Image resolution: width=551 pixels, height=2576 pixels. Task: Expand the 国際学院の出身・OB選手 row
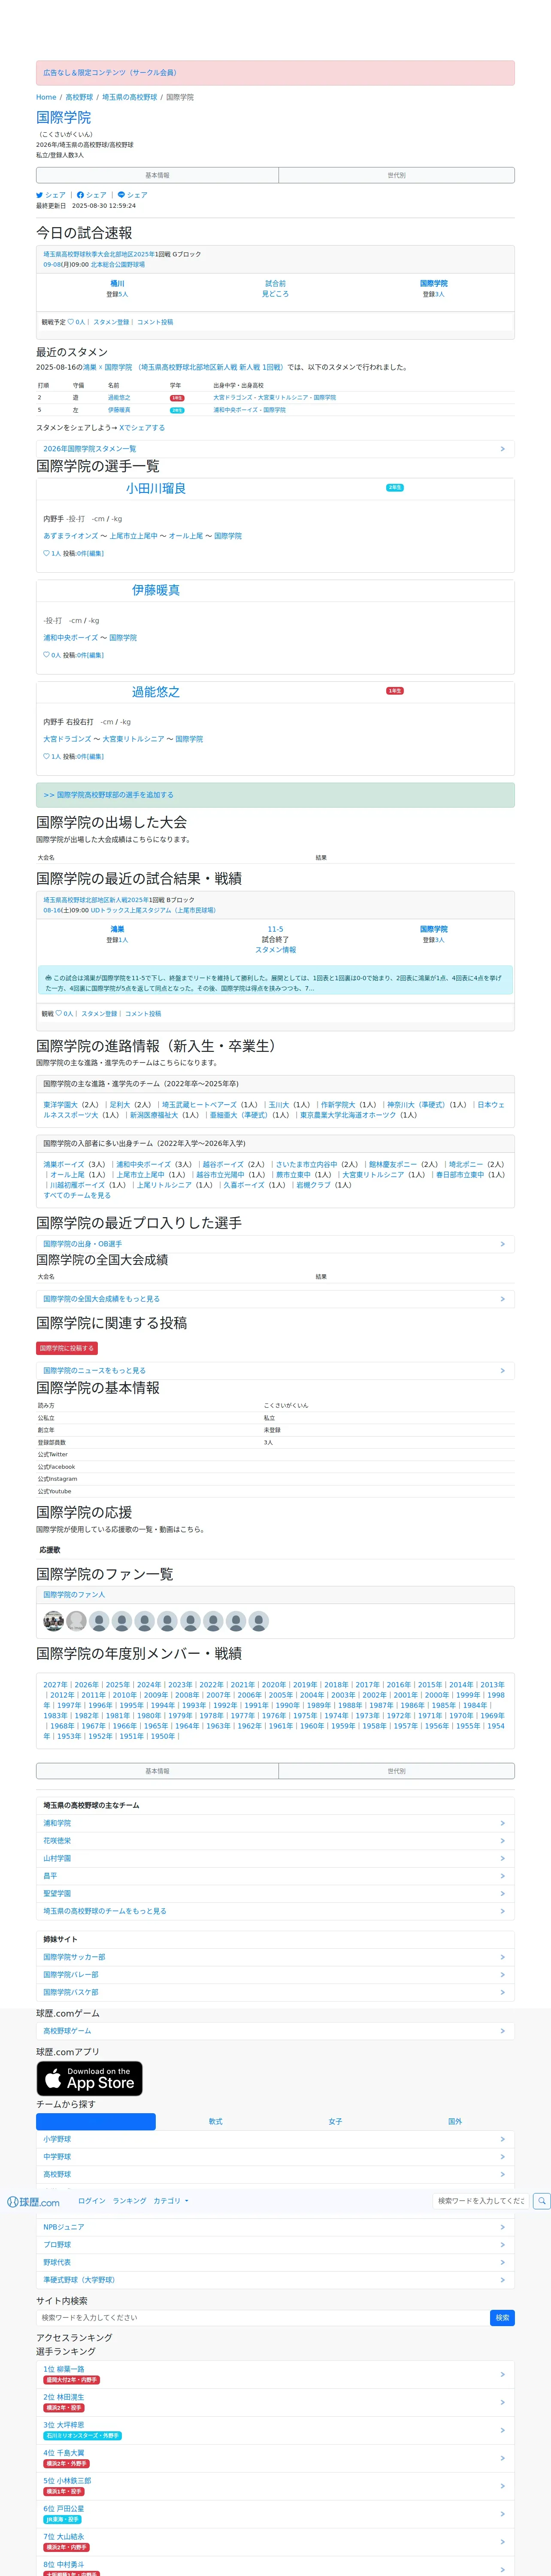point(275,1244)
